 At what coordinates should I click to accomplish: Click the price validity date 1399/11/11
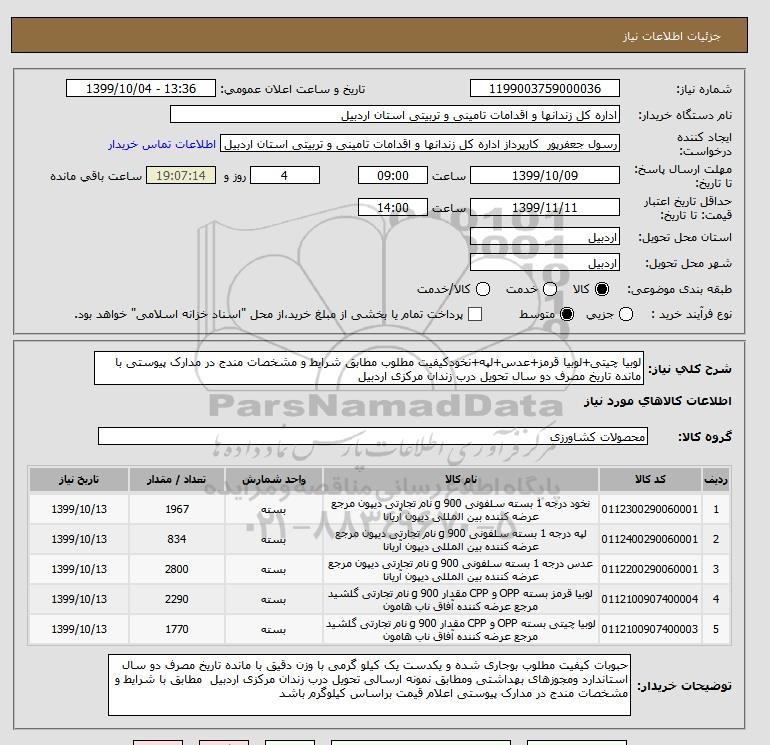(x=545, y=207)
